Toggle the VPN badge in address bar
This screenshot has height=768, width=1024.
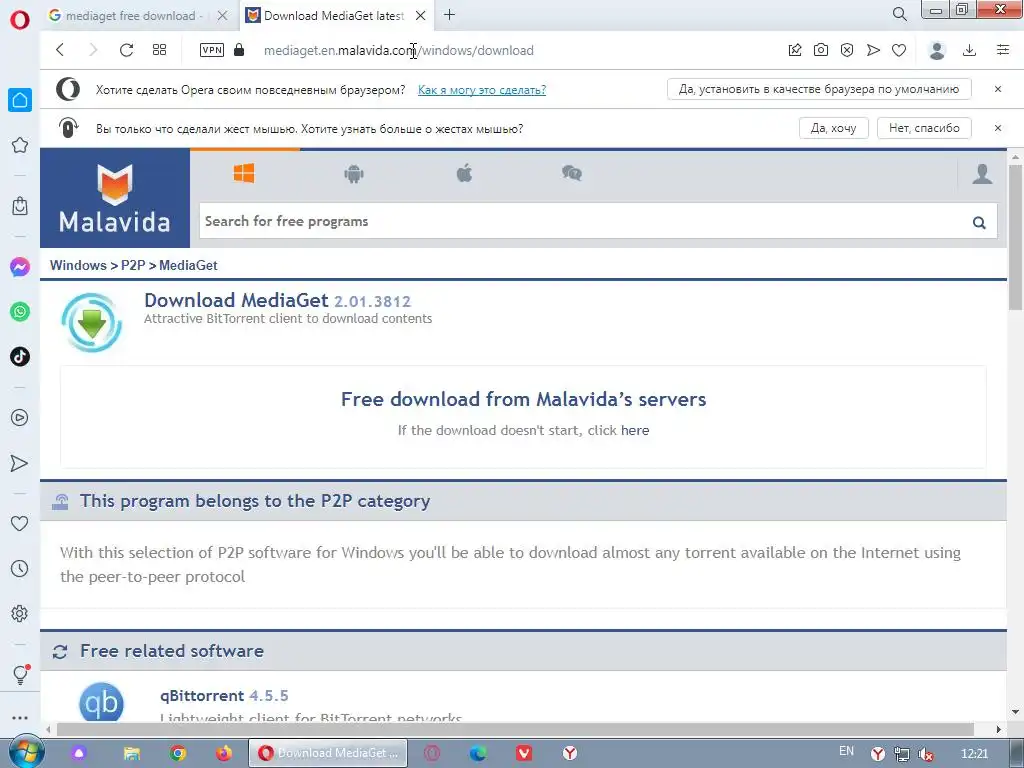212,50
